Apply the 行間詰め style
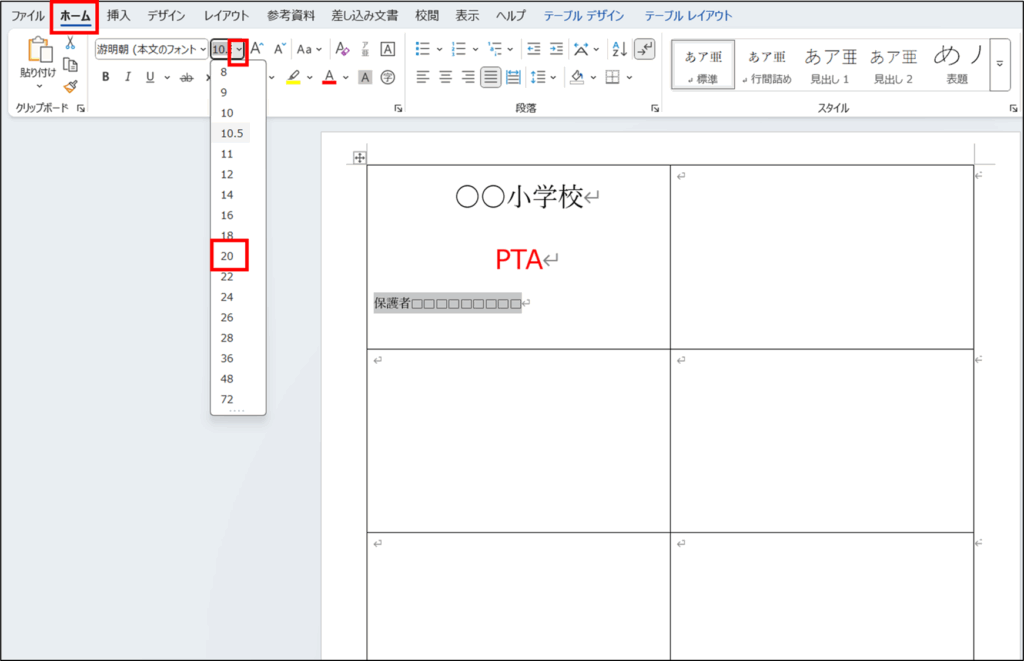 click(767, 64)
